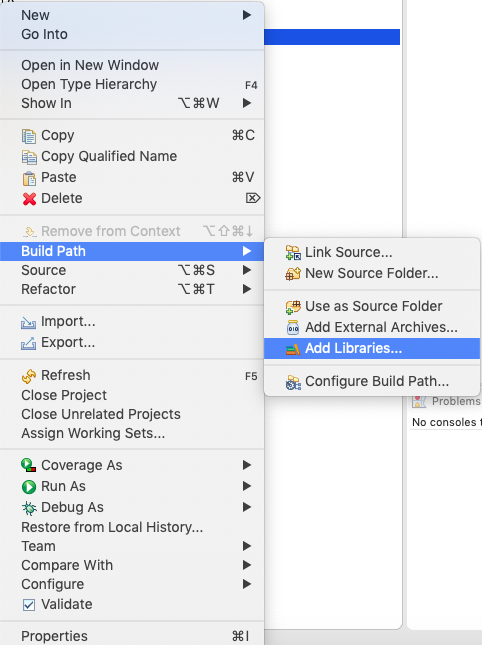Click the Add External Archives... label
The width and height of the screenshot is (482, 645).
[381, 327]
